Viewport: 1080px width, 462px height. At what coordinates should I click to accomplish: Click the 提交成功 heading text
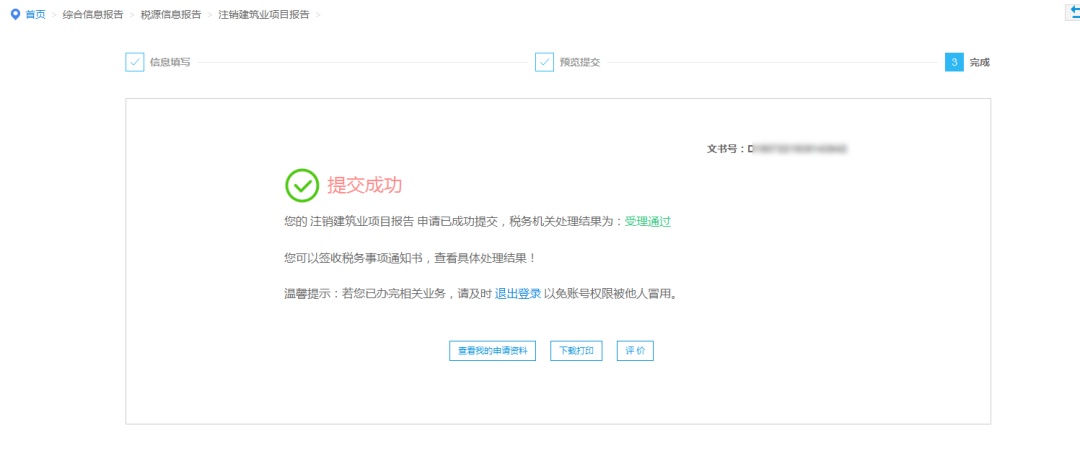click(x=365, y=185)
